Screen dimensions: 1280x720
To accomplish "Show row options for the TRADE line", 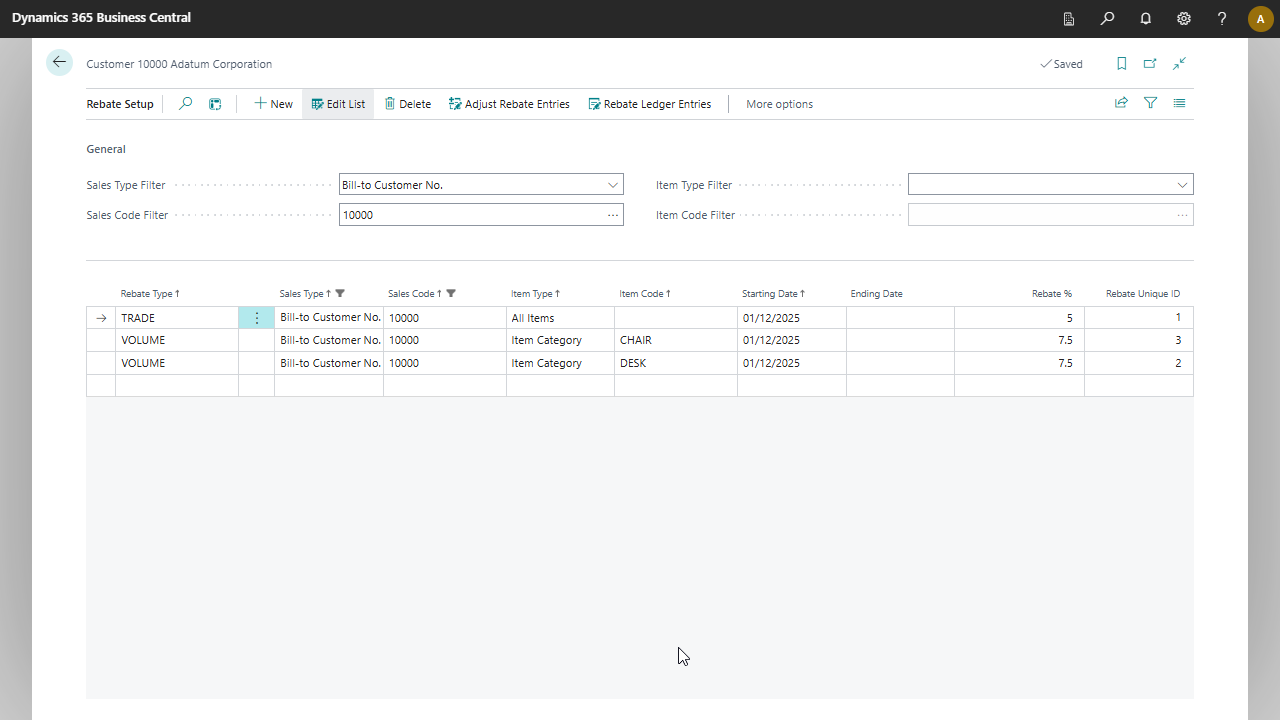I will (256, 318).
